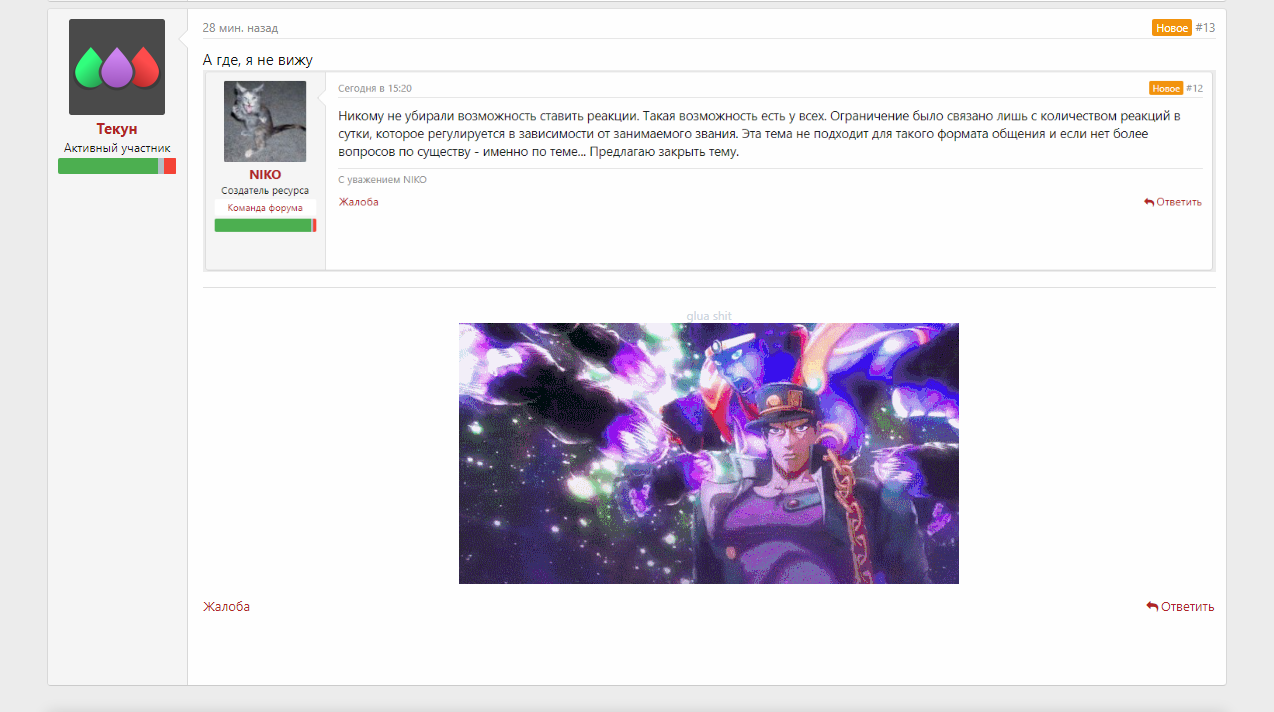Open NIKO's cat avatar

click(x=265, y=122)
